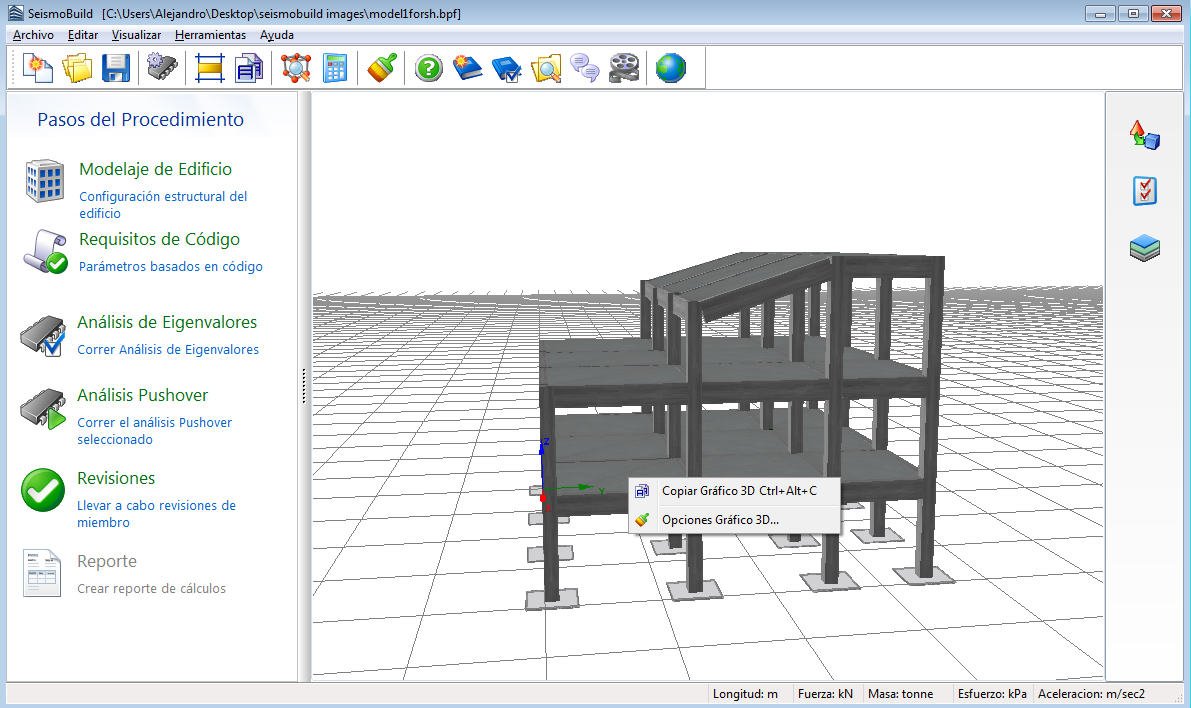Click the checklist icon in the right panel
Screen dimensions: 1191x708
coord(1145,191)
